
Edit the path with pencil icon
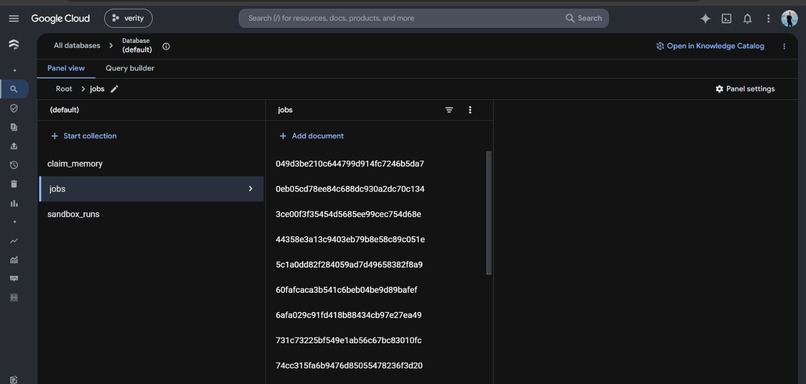tap(115, 89)
